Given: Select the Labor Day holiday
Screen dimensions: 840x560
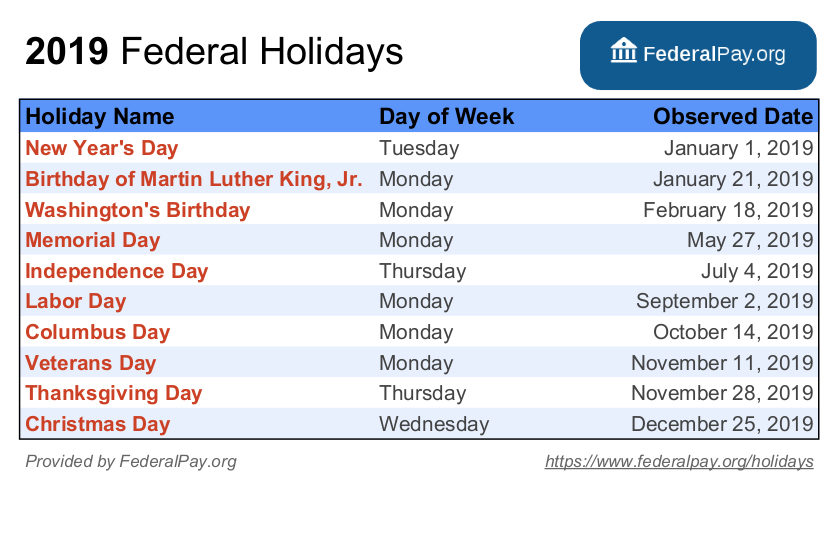Looking at the screenshot, I should click(76, 301).
